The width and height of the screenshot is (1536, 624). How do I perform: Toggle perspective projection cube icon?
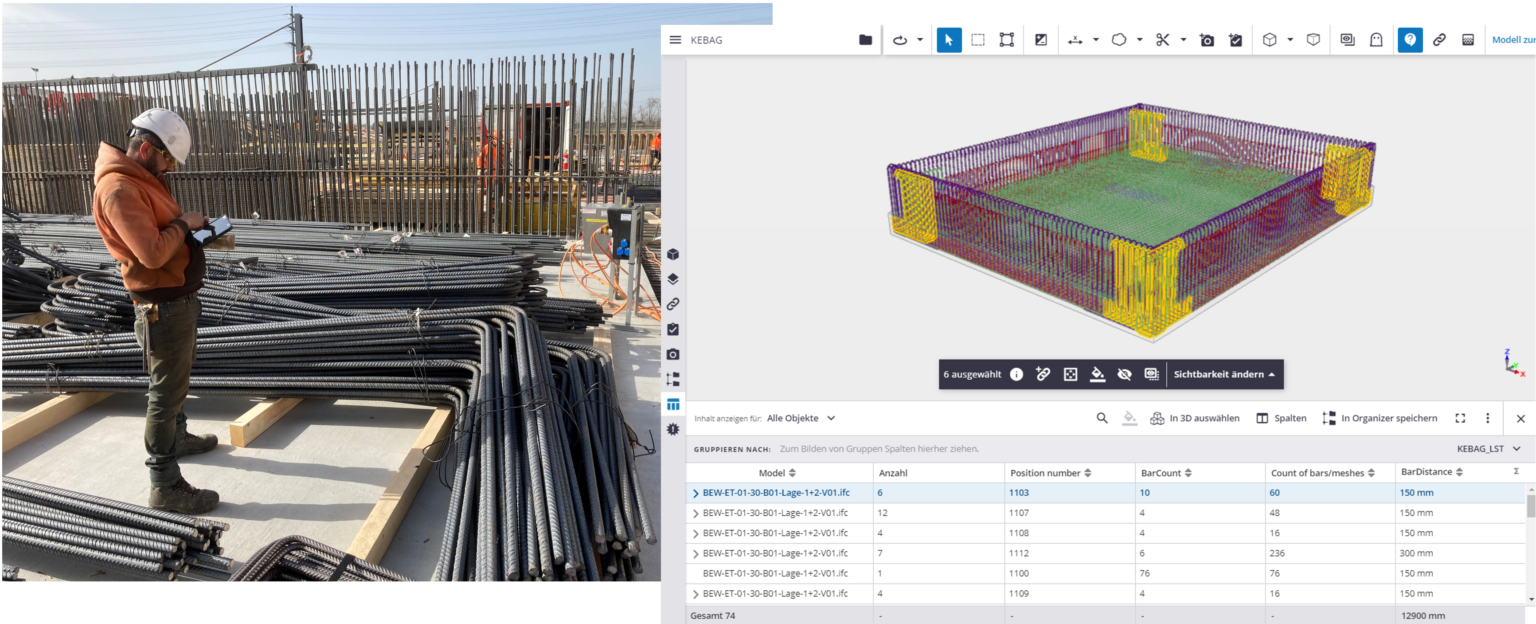point(1313,40)
